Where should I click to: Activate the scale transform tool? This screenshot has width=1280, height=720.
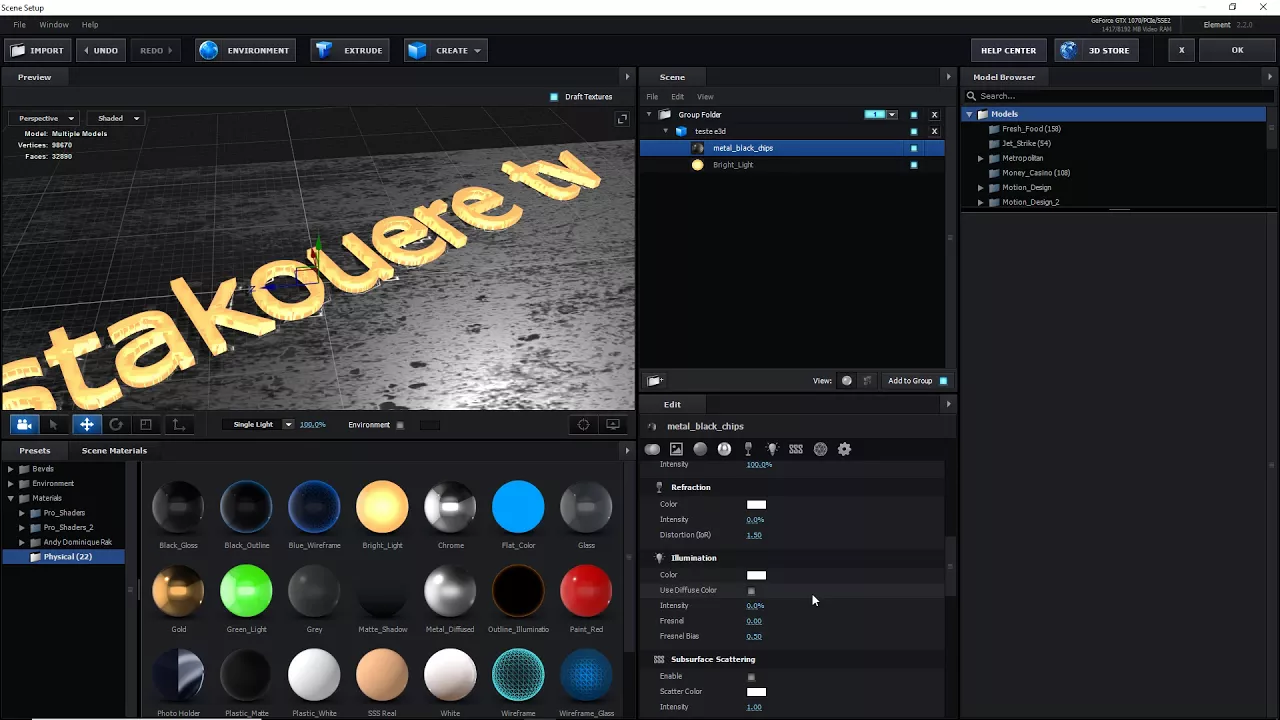[146, 425]
